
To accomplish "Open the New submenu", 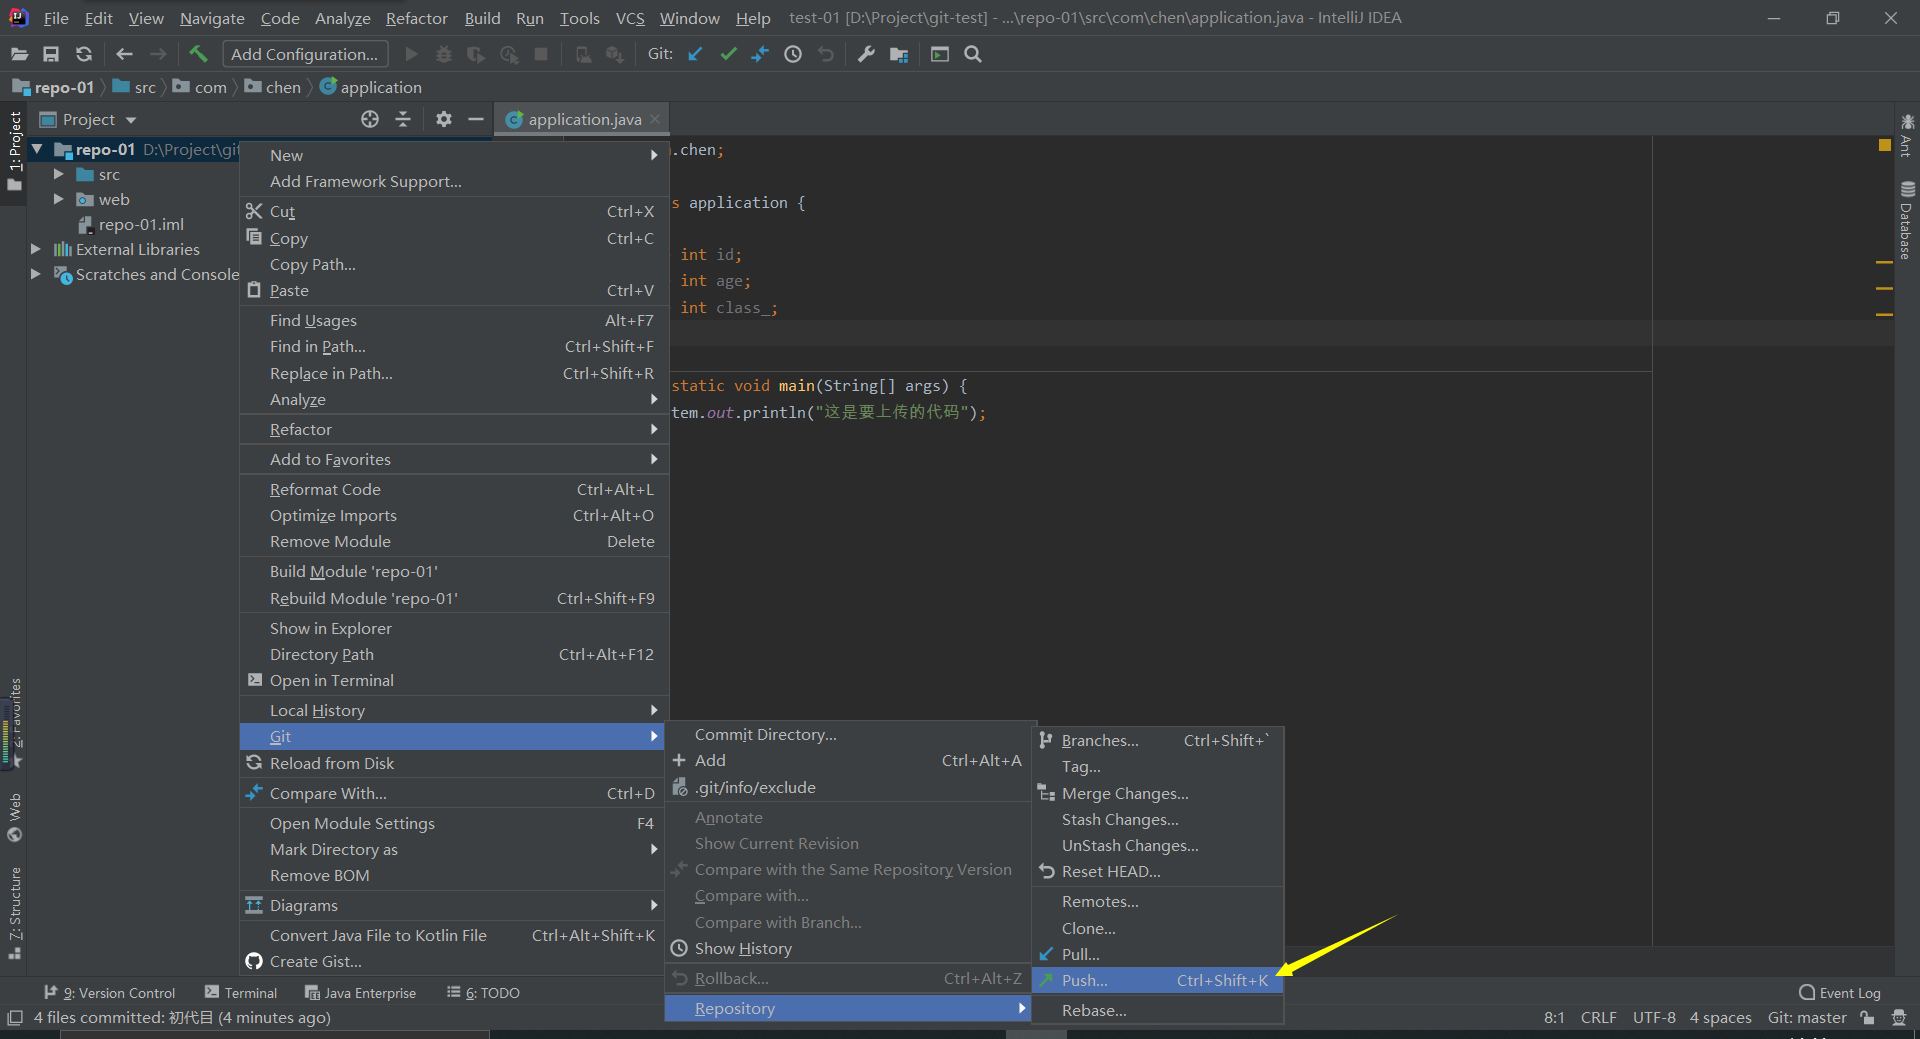I will coord(454,155).
